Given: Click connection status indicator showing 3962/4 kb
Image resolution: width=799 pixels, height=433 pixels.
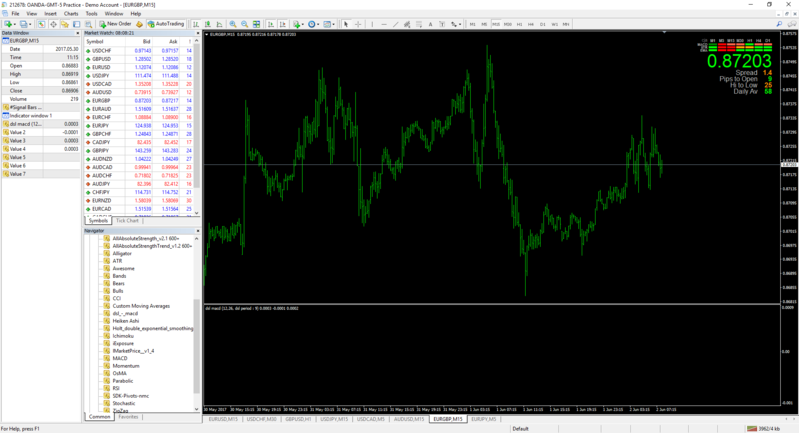Looking at the screenshot, I should [763, 428].
